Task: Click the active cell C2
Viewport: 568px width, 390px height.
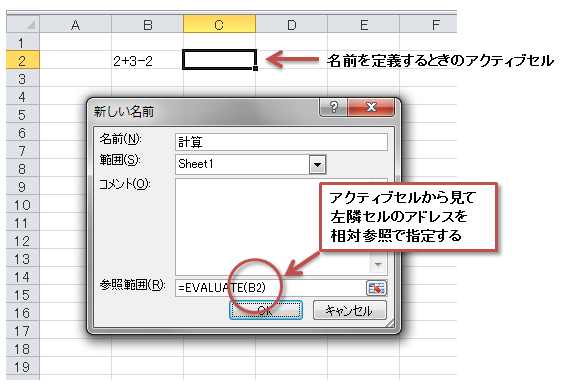Action: click(x=220, y=59)
